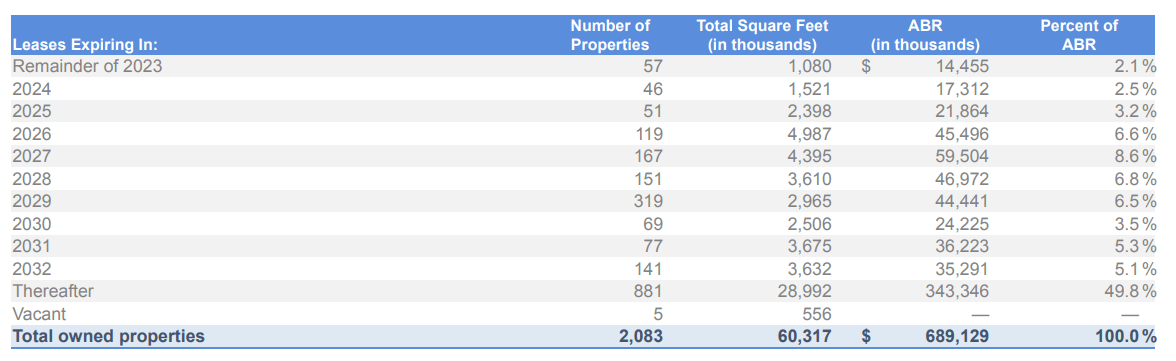Screen dimensions: 1176x361
Task: Click the Thereafter ABR value 343,346
Action: [x=957, y=291]
